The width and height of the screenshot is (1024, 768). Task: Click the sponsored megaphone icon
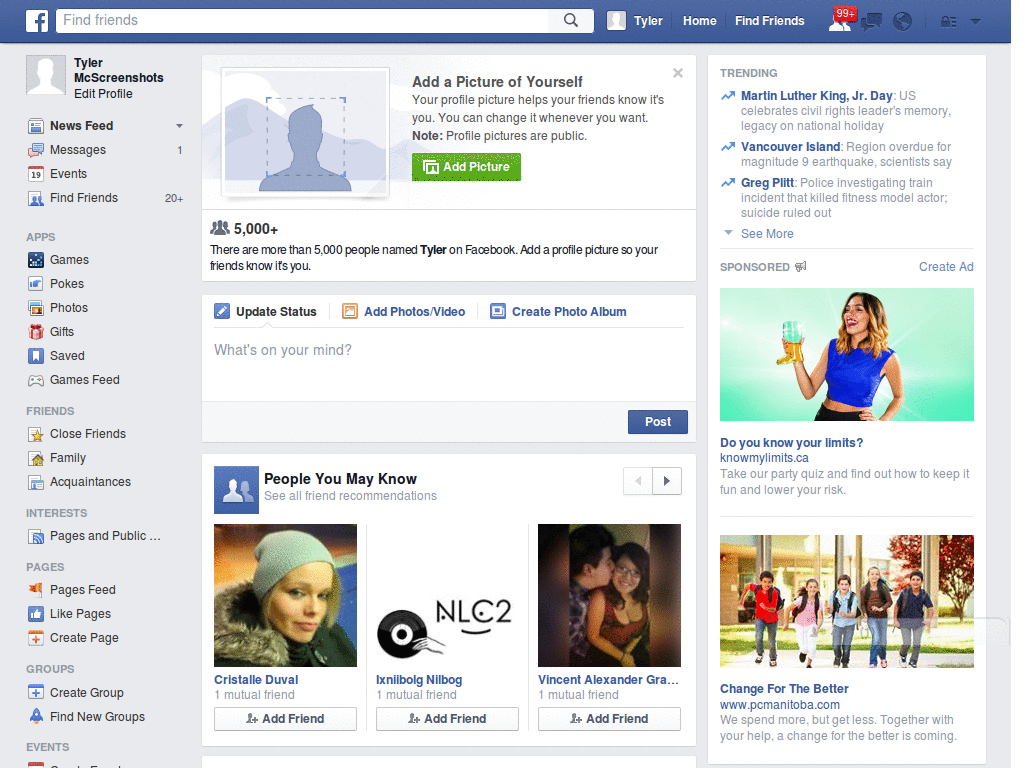coord(801,266)
